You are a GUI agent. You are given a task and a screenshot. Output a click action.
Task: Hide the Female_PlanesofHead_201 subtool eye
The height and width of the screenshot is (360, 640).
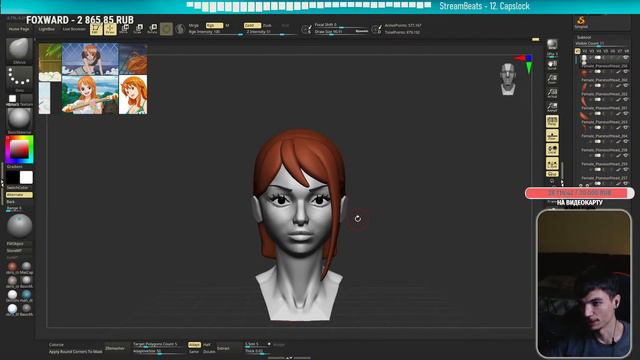625,114
